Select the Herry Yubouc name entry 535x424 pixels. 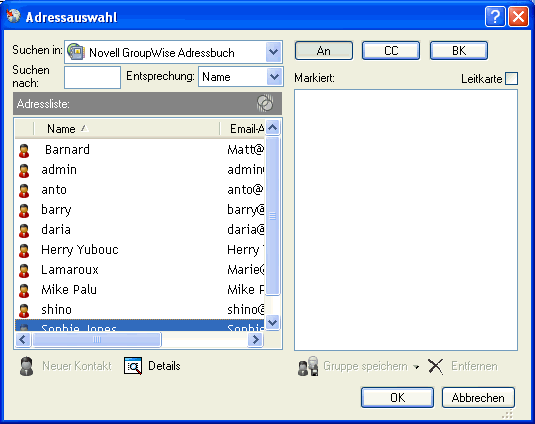(x=80, y=250)
